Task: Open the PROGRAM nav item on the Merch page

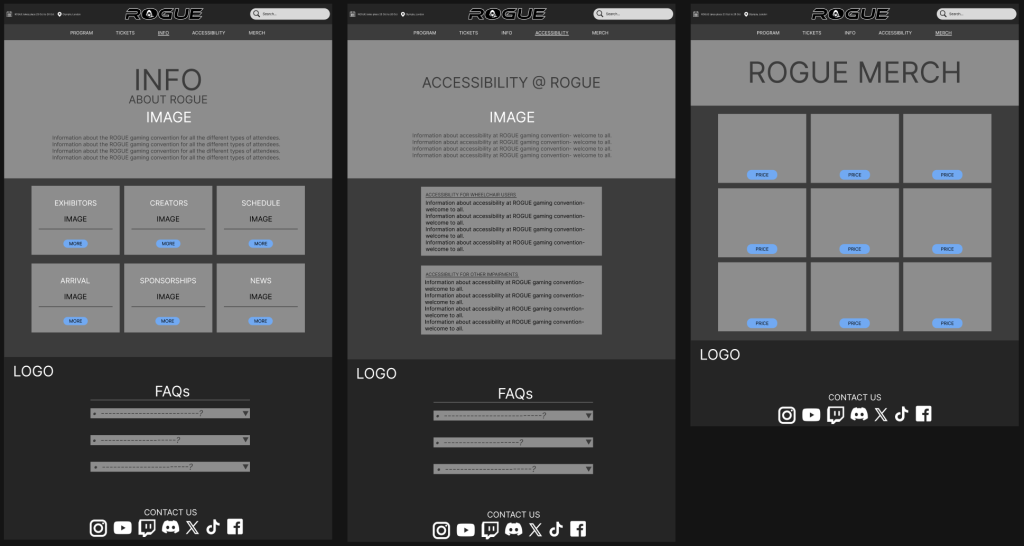Action: (x=768, y=33)
